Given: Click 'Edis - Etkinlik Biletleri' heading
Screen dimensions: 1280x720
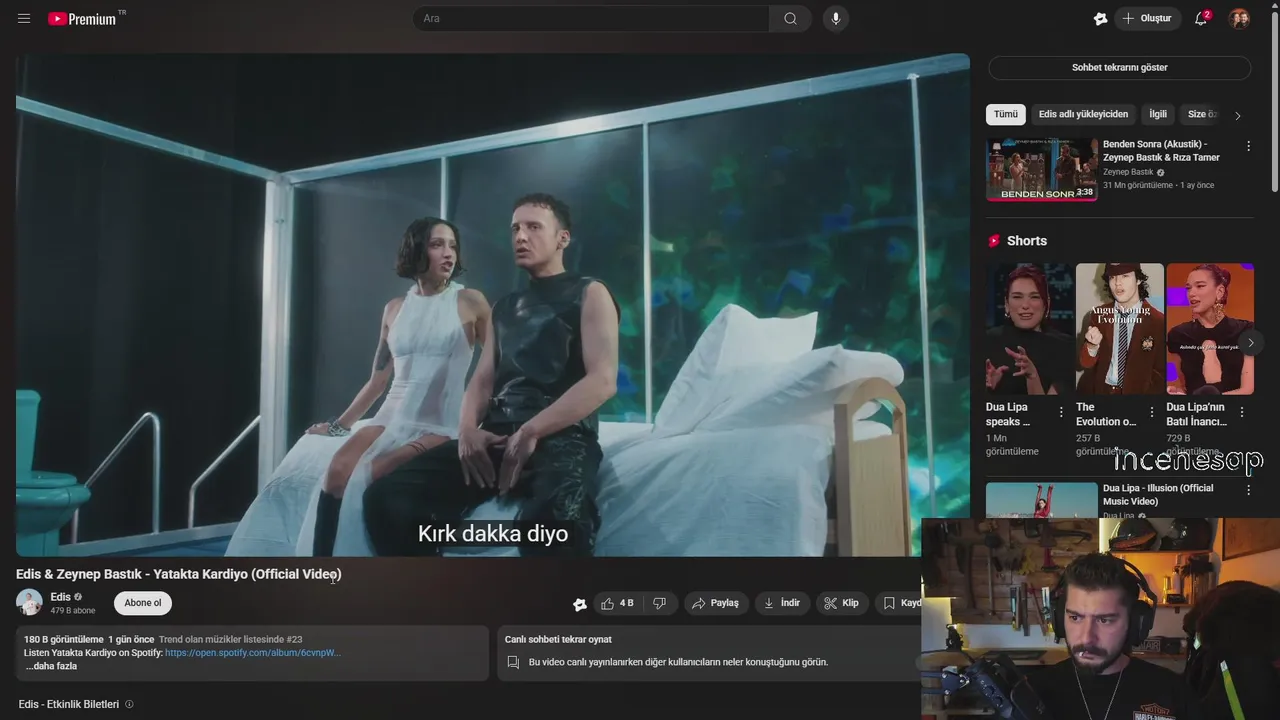Looking at the screenshot, I should coord(69,704).
